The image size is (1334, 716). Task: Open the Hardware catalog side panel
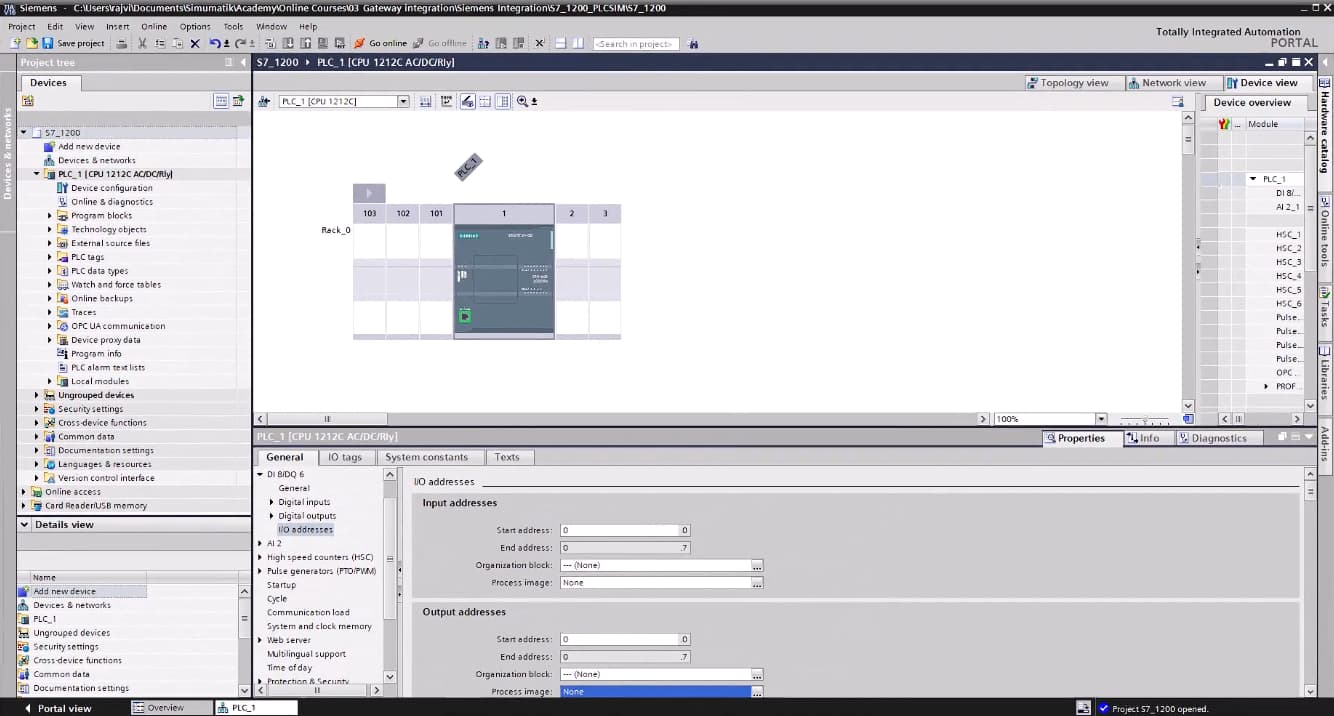click(x=1325, y=130)
